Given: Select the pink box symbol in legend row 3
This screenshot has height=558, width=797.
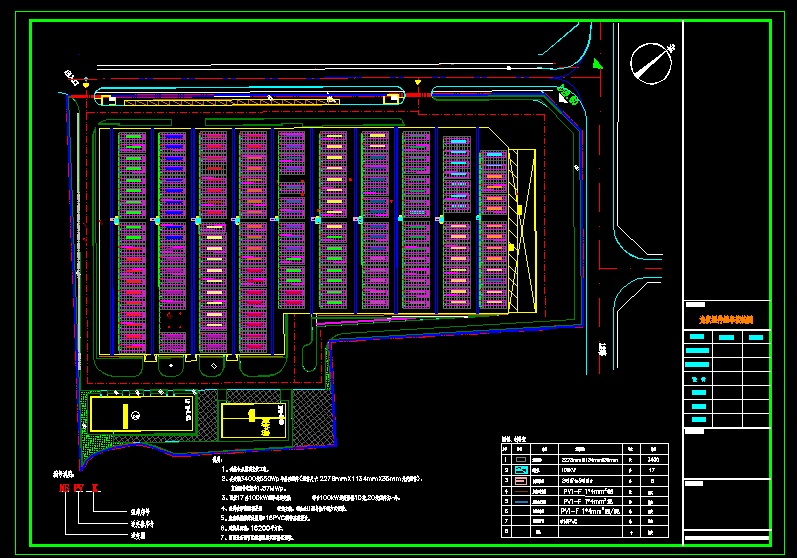Looking at the screenshot, I should click(521, 481).
